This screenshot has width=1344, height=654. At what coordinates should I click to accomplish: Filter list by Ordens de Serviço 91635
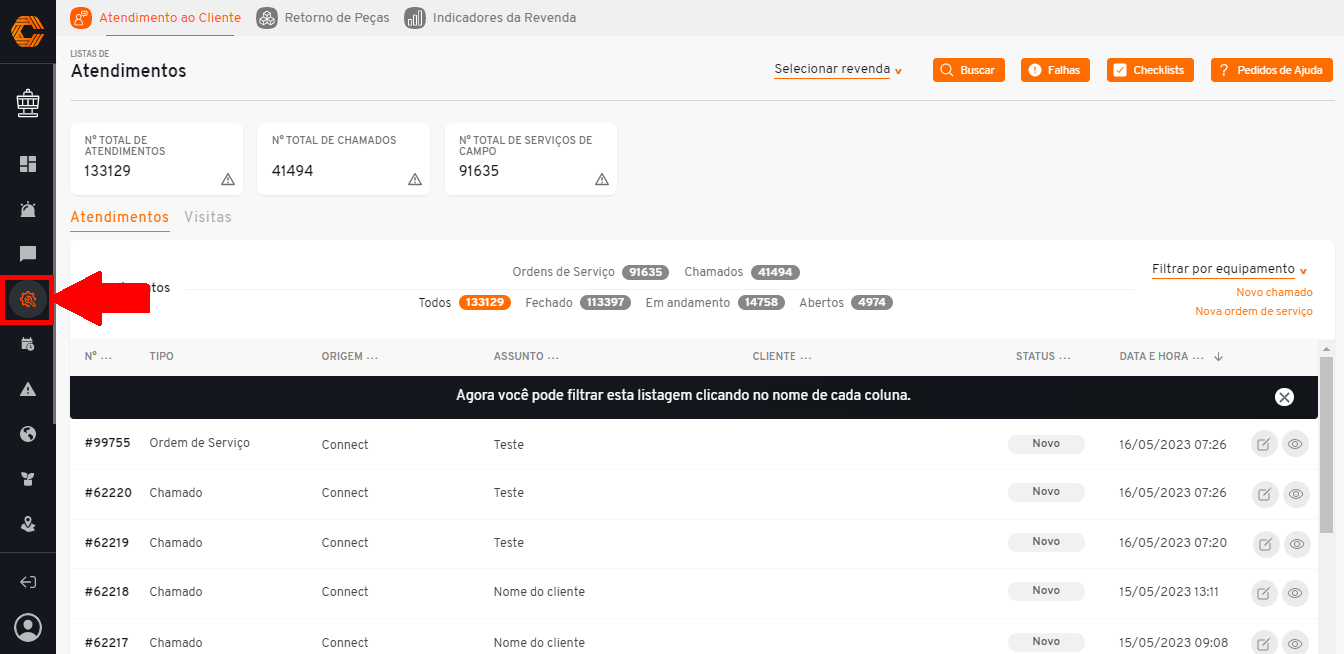point(591,272)
